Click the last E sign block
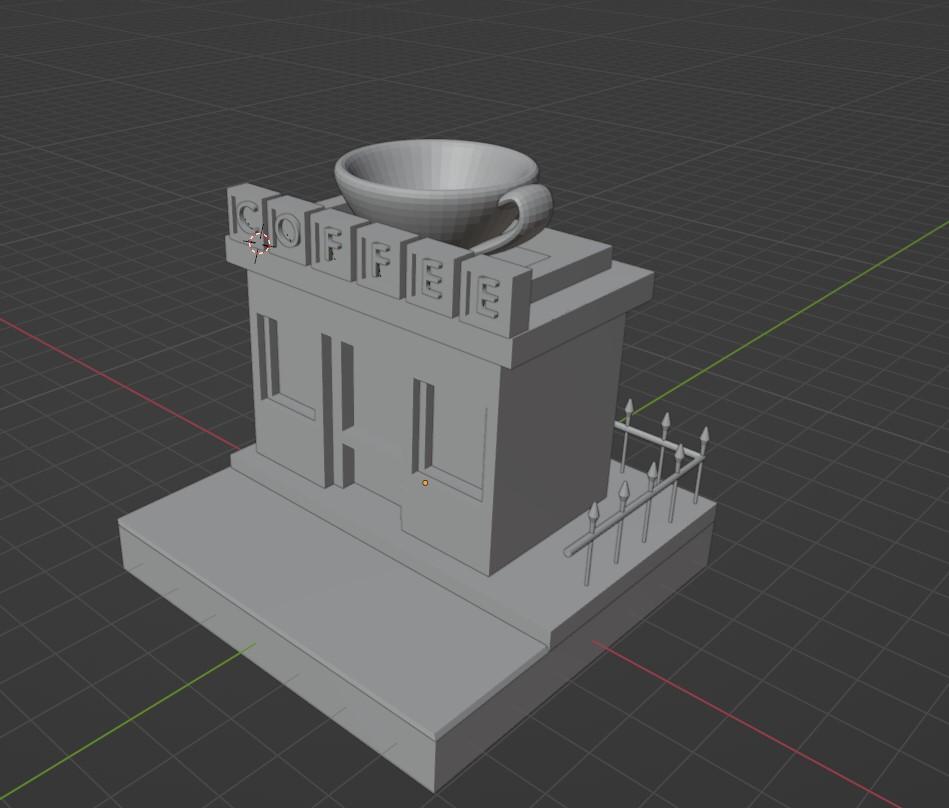949x808 pixels. pos(489,298)
